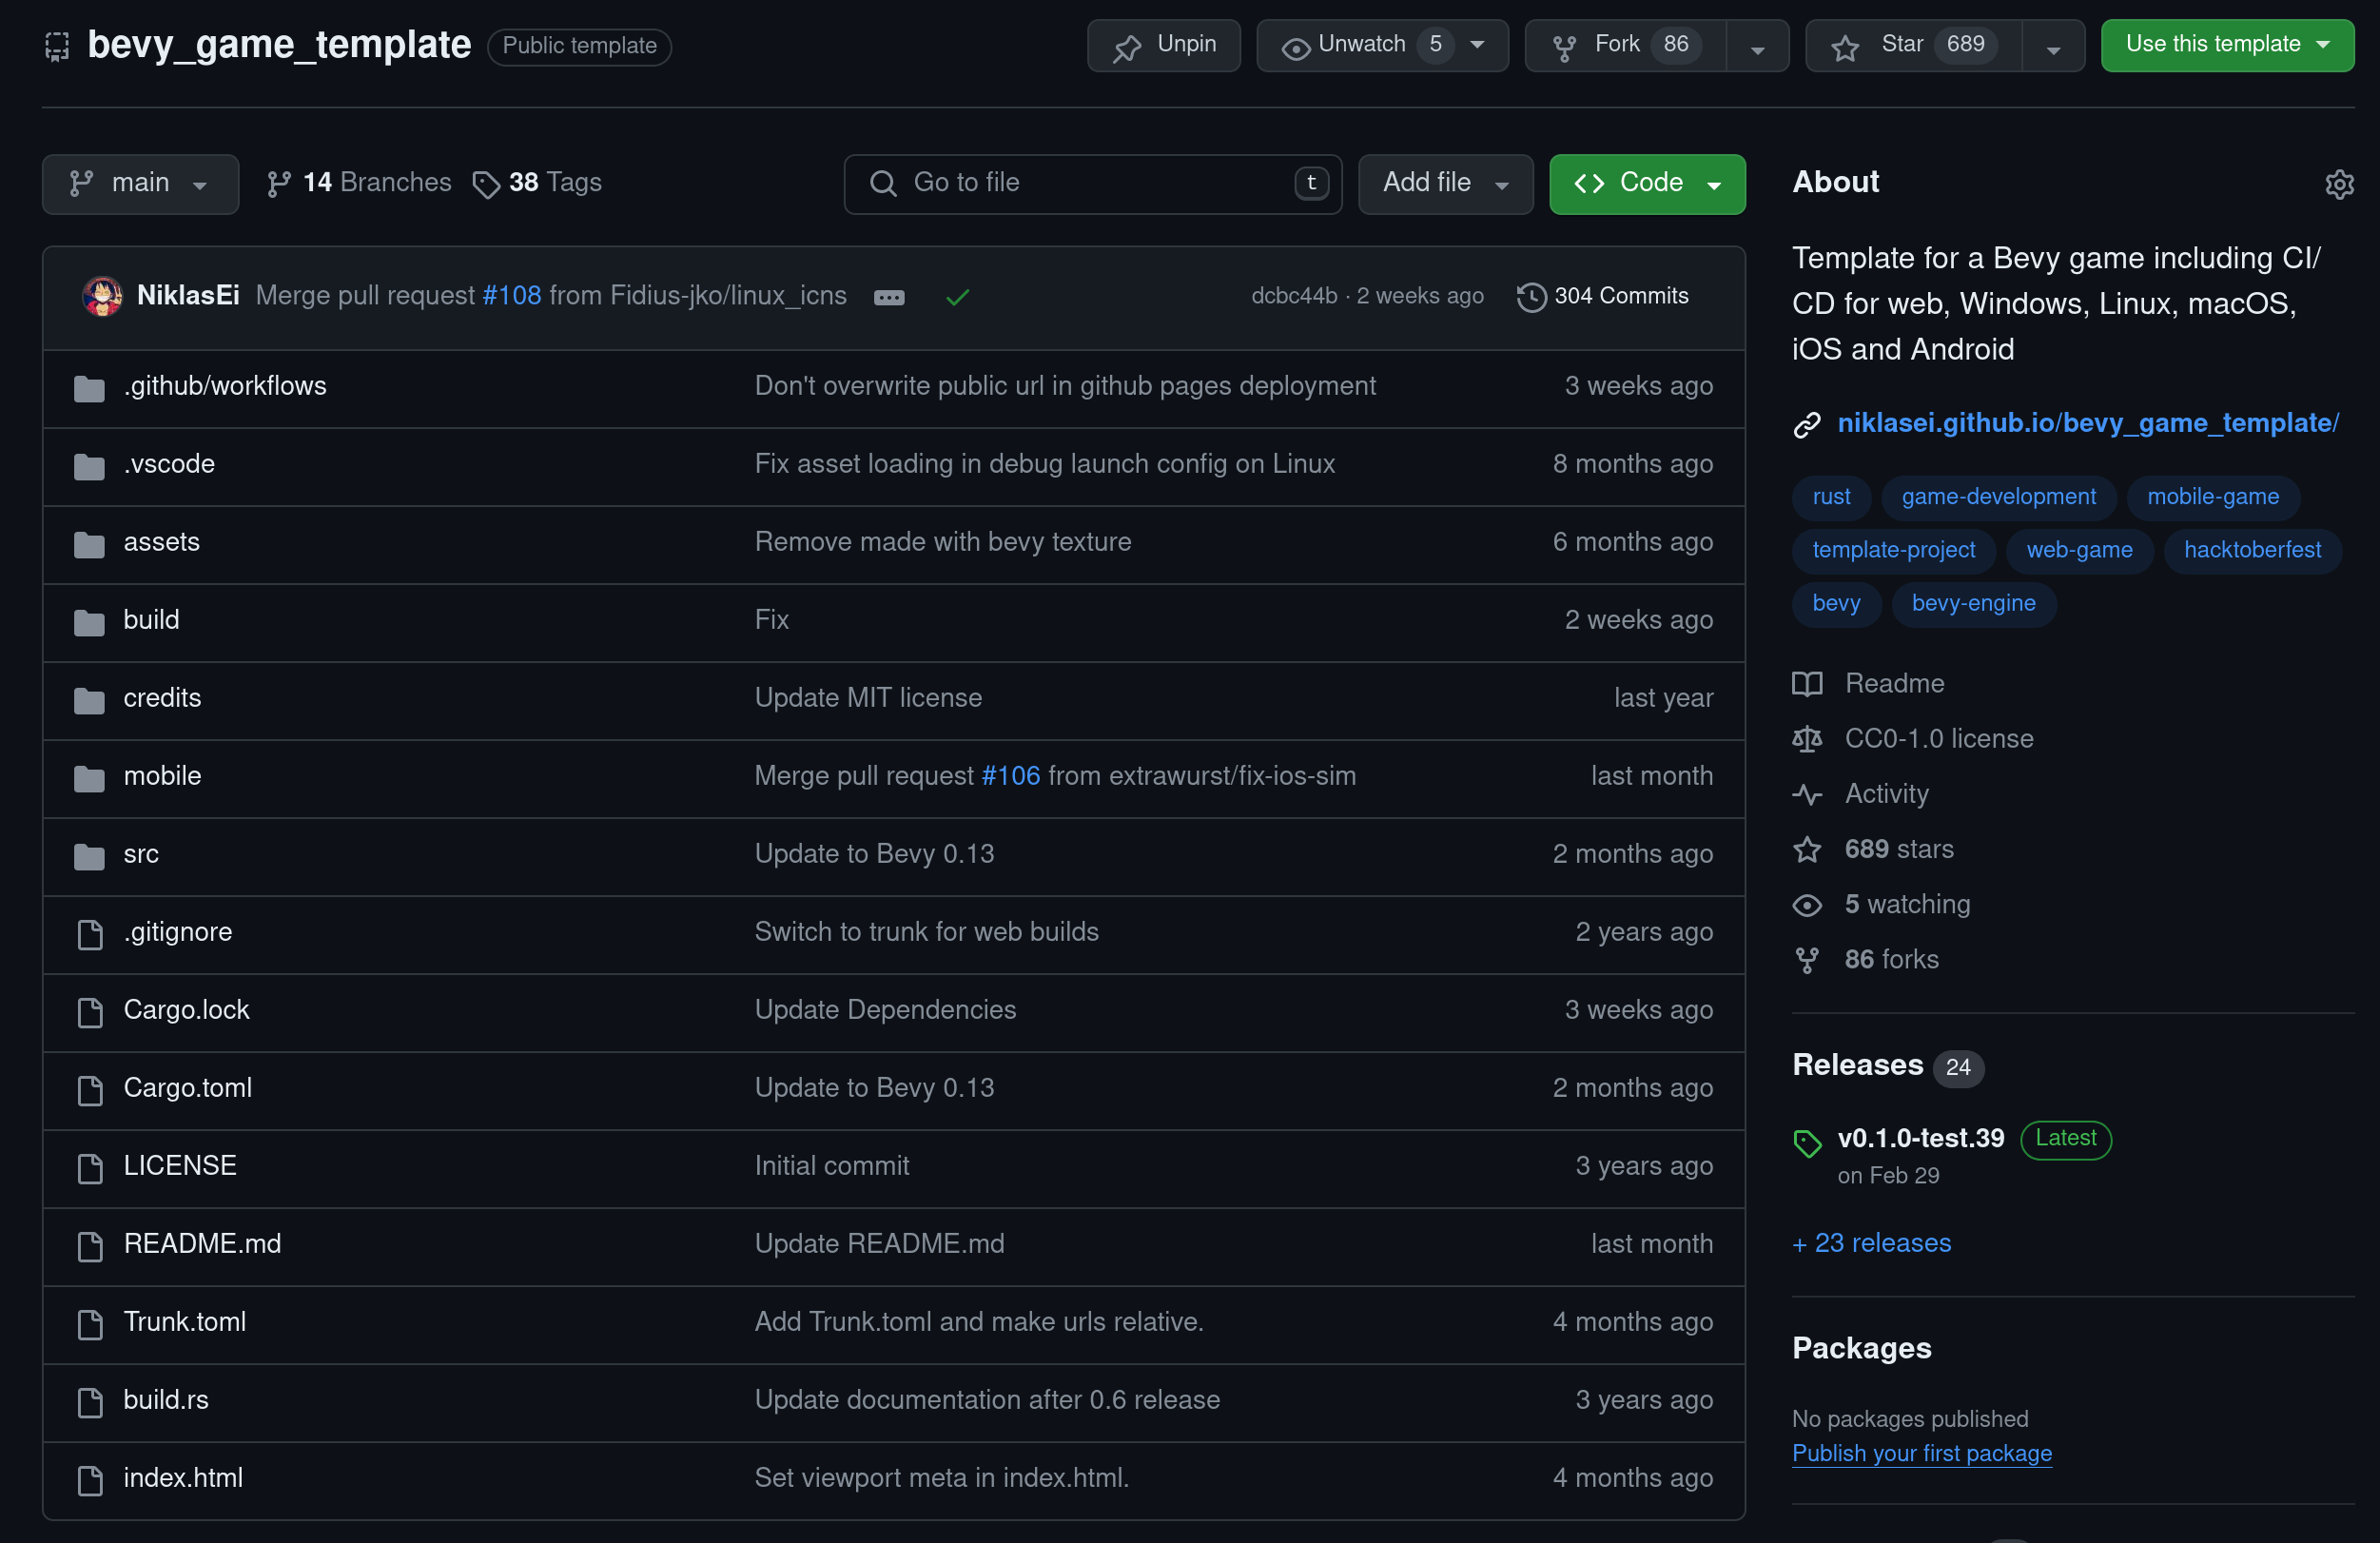View the CC0-1.0 license scales icon
The width and height of the screenshot is (2380, 1543).
point(1807,739)
